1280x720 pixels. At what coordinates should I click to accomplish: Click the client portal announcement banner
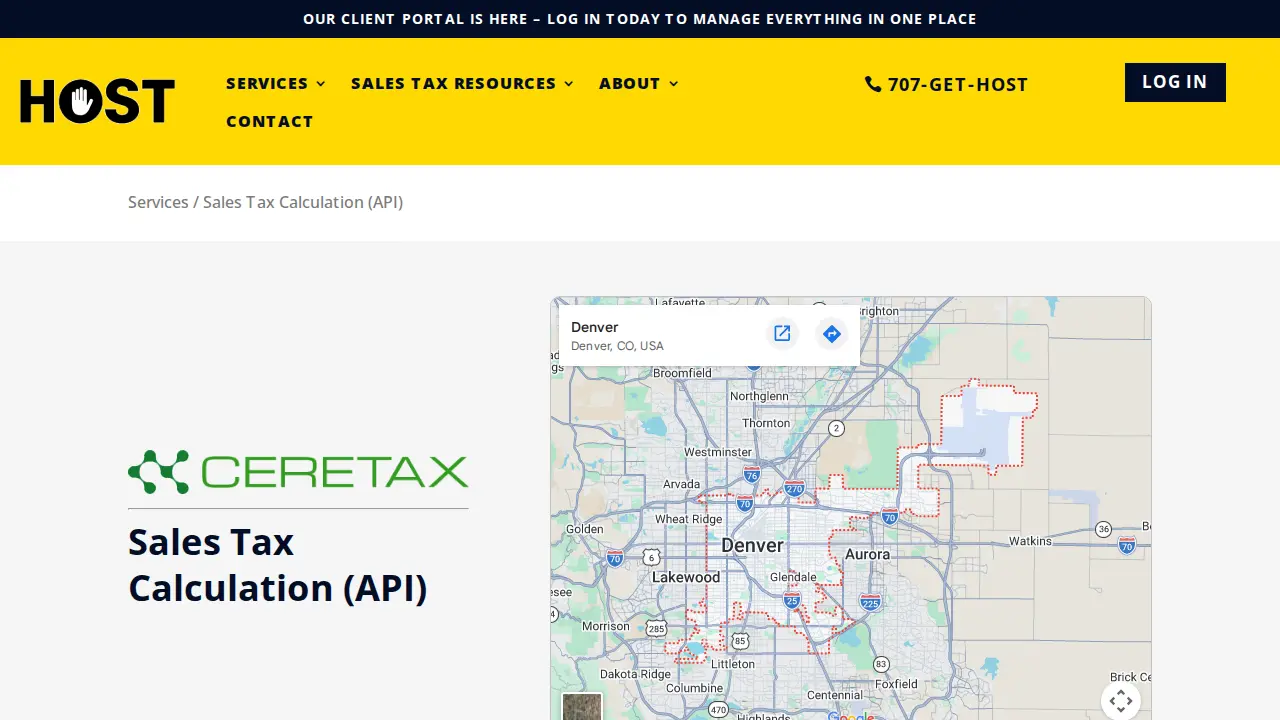tap(640, 19)
